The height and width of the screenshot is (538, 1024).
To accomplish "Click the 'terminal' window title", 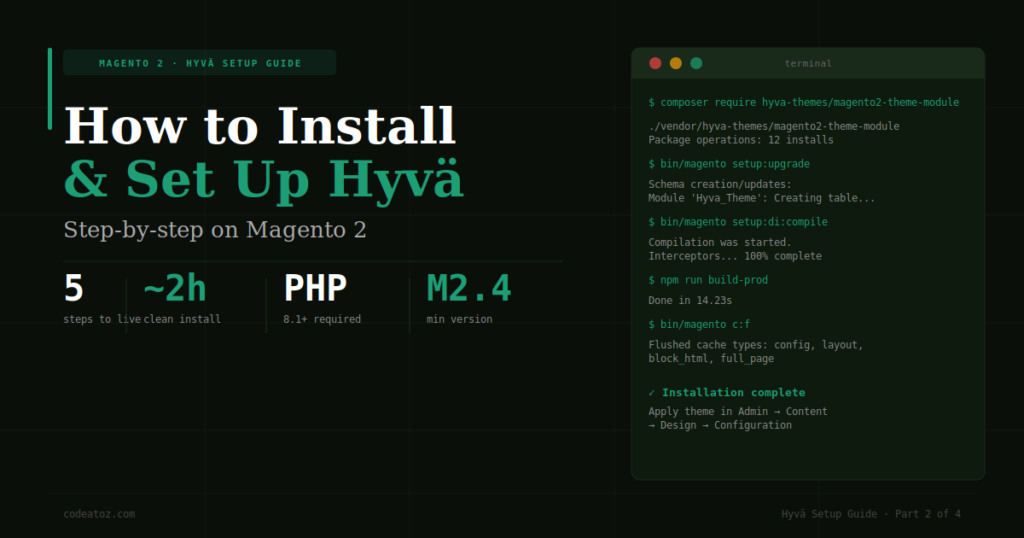I will click(808, 63).
